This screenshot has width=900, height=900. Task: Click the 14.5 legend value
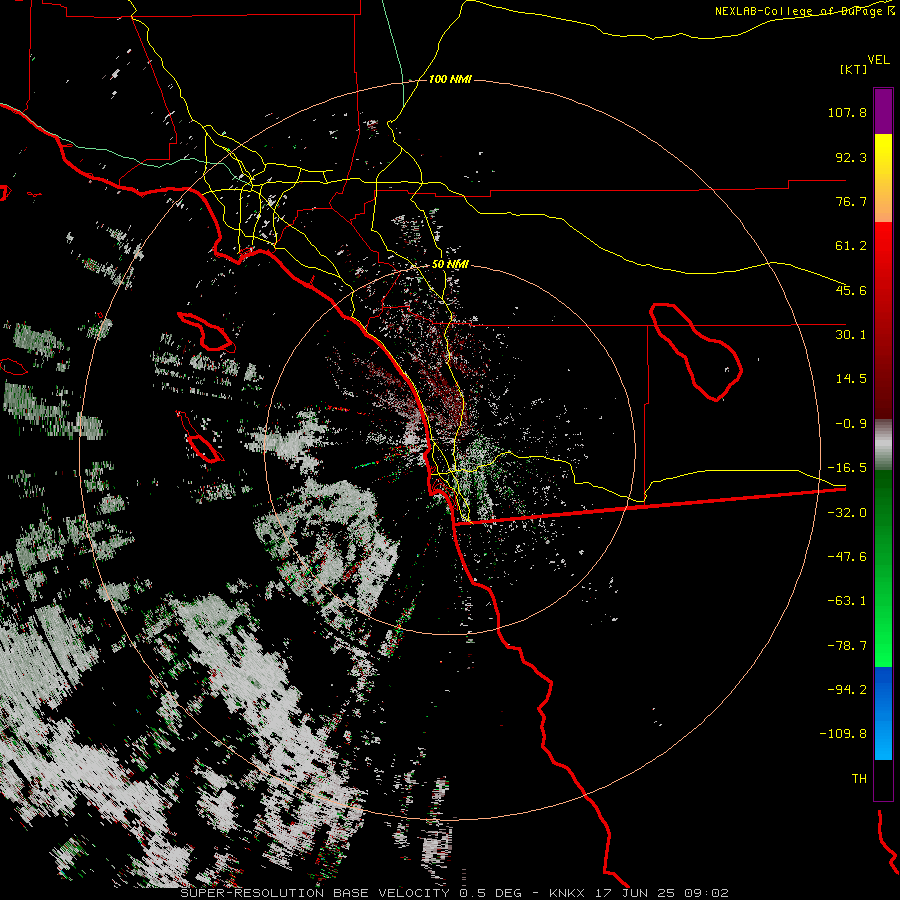coord(851,379)
